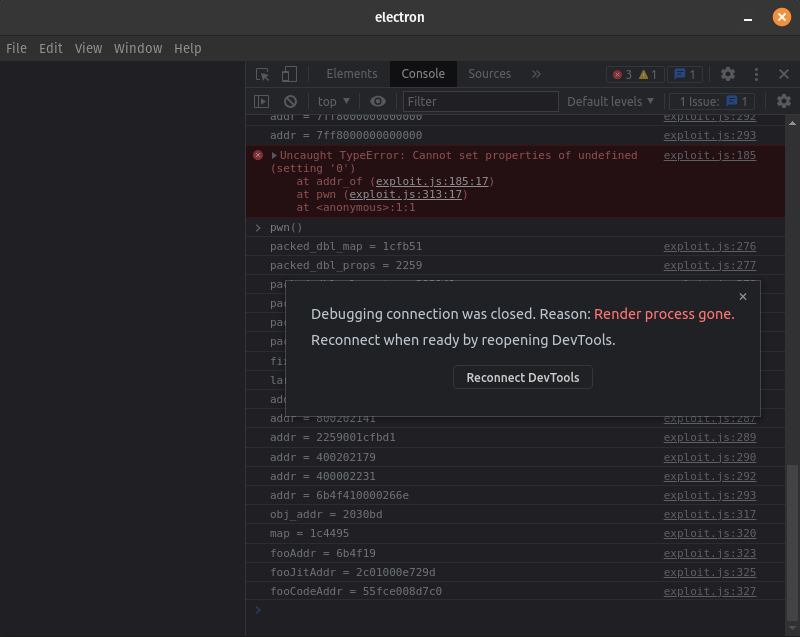Expand the Uncaught TypeError stack trace

pos(274,155)
